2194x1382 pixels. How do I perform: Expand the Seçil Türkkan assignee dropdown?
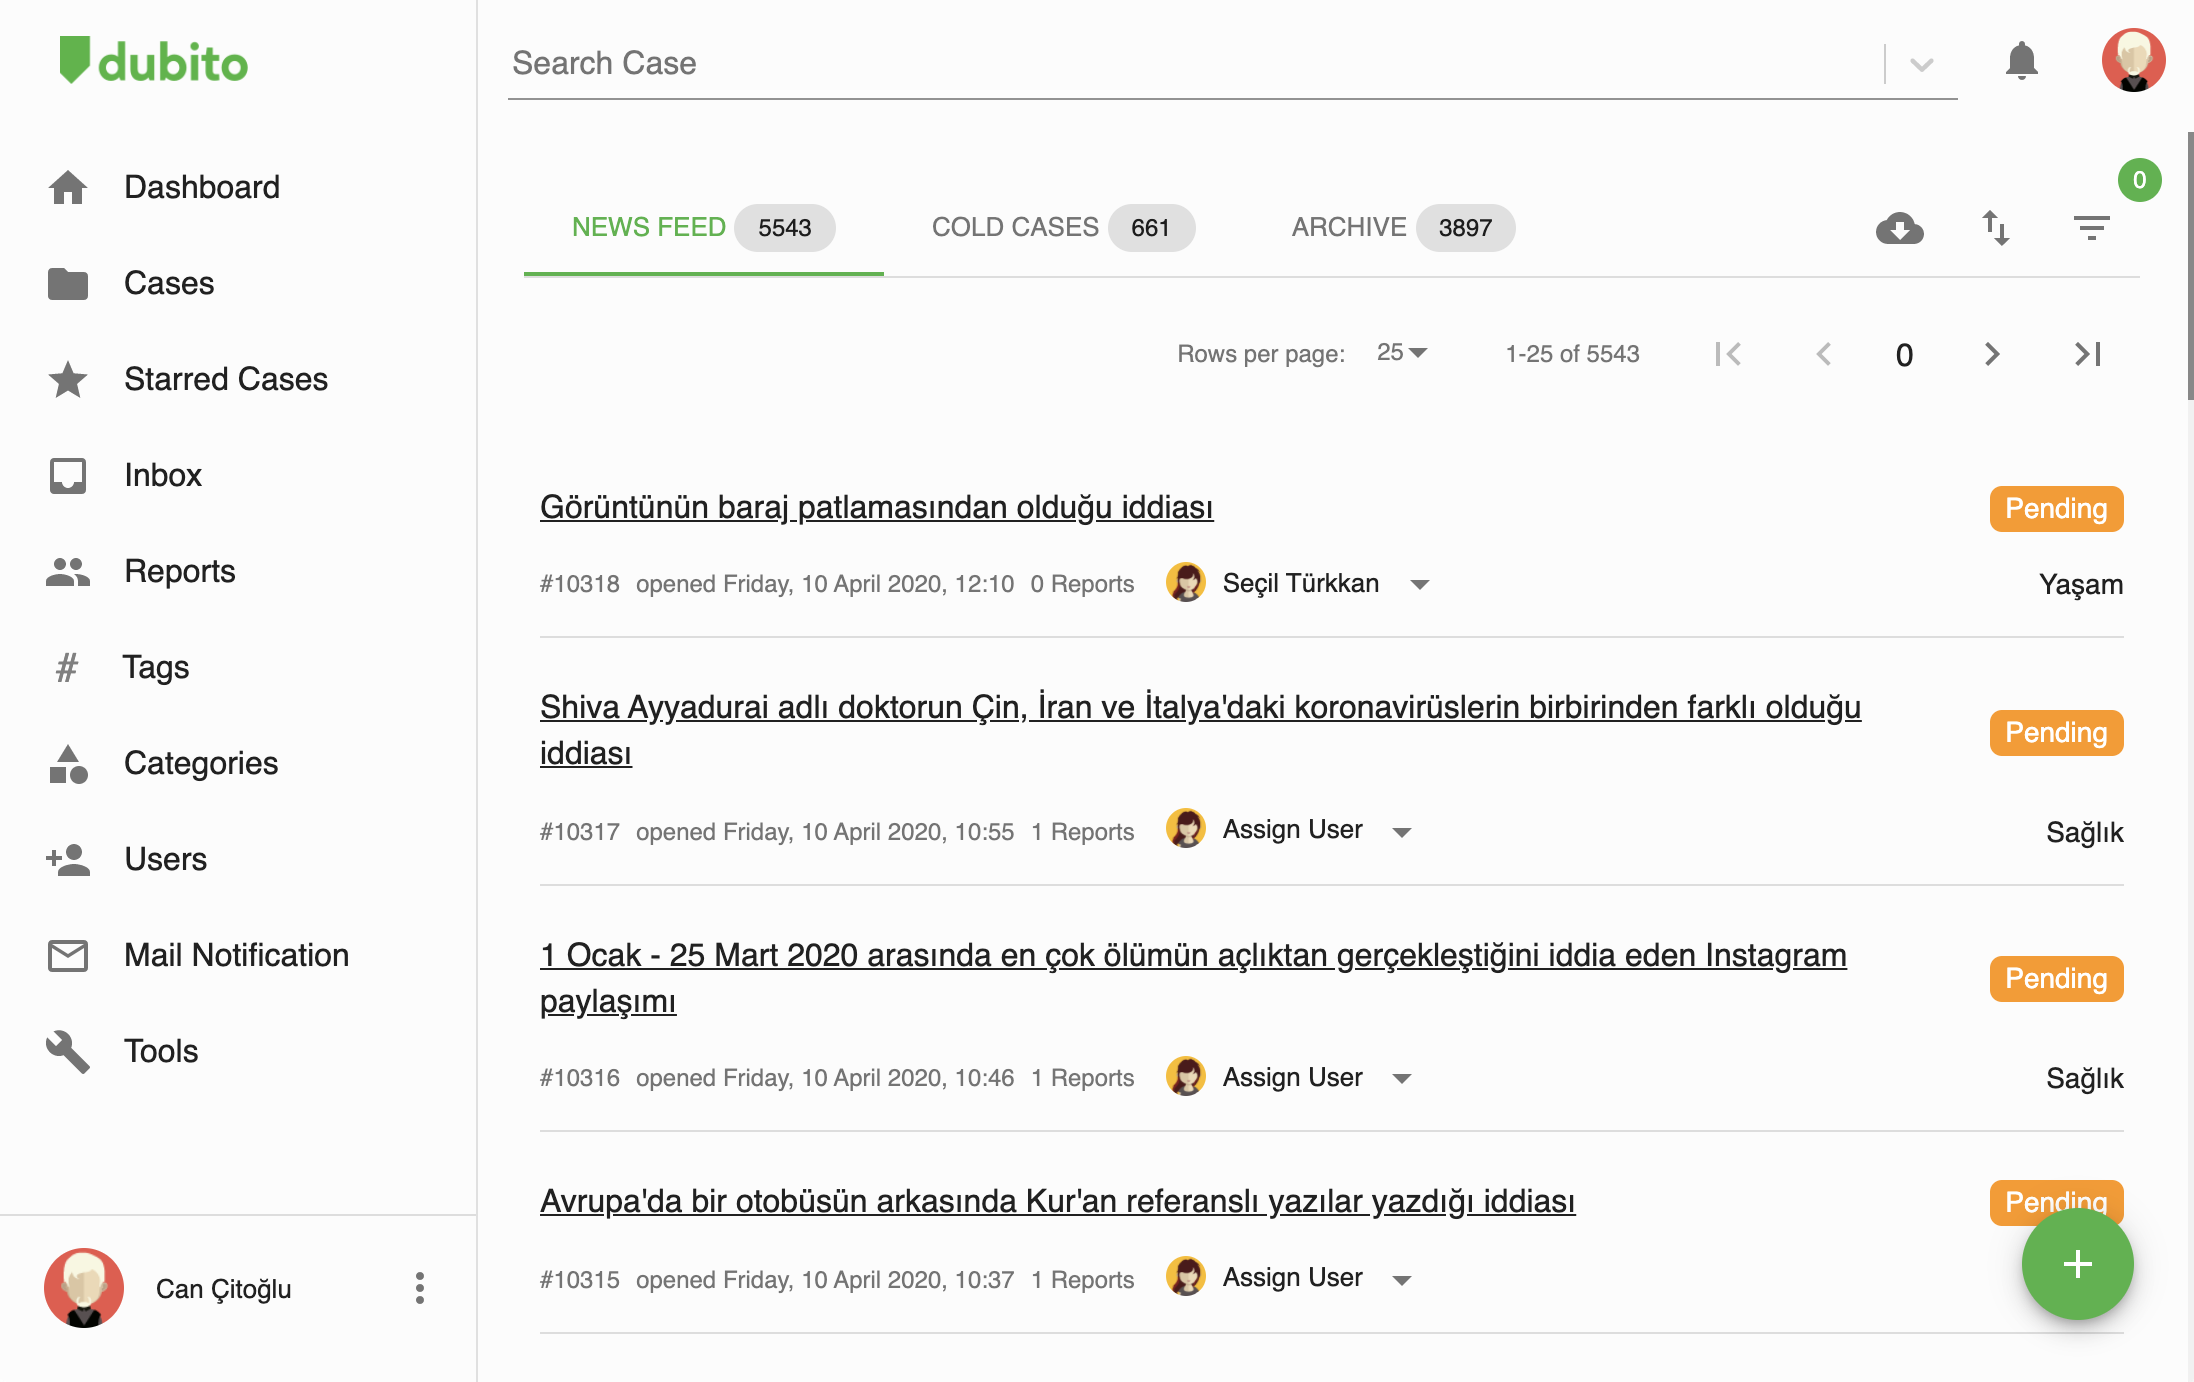click(x=1419, y=584)
